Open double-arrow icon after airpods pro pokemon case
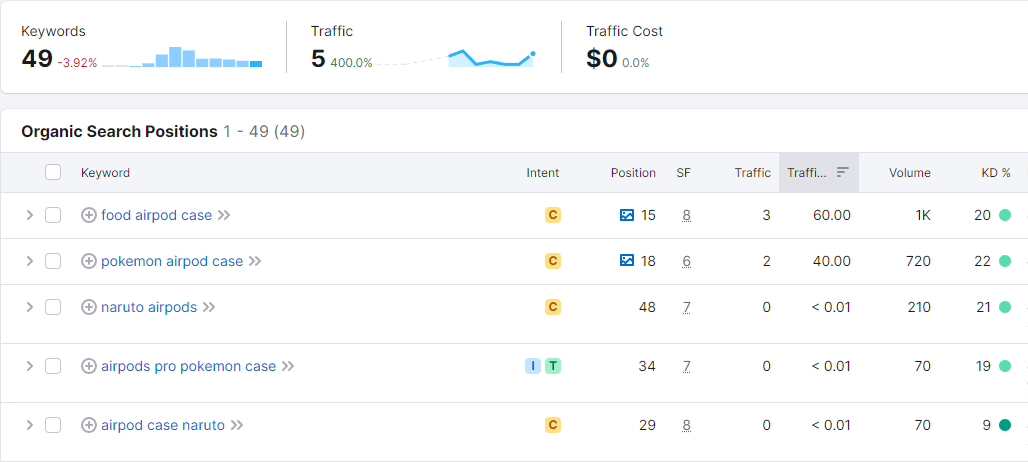The image size is (1028, 462). coord(288,366)
